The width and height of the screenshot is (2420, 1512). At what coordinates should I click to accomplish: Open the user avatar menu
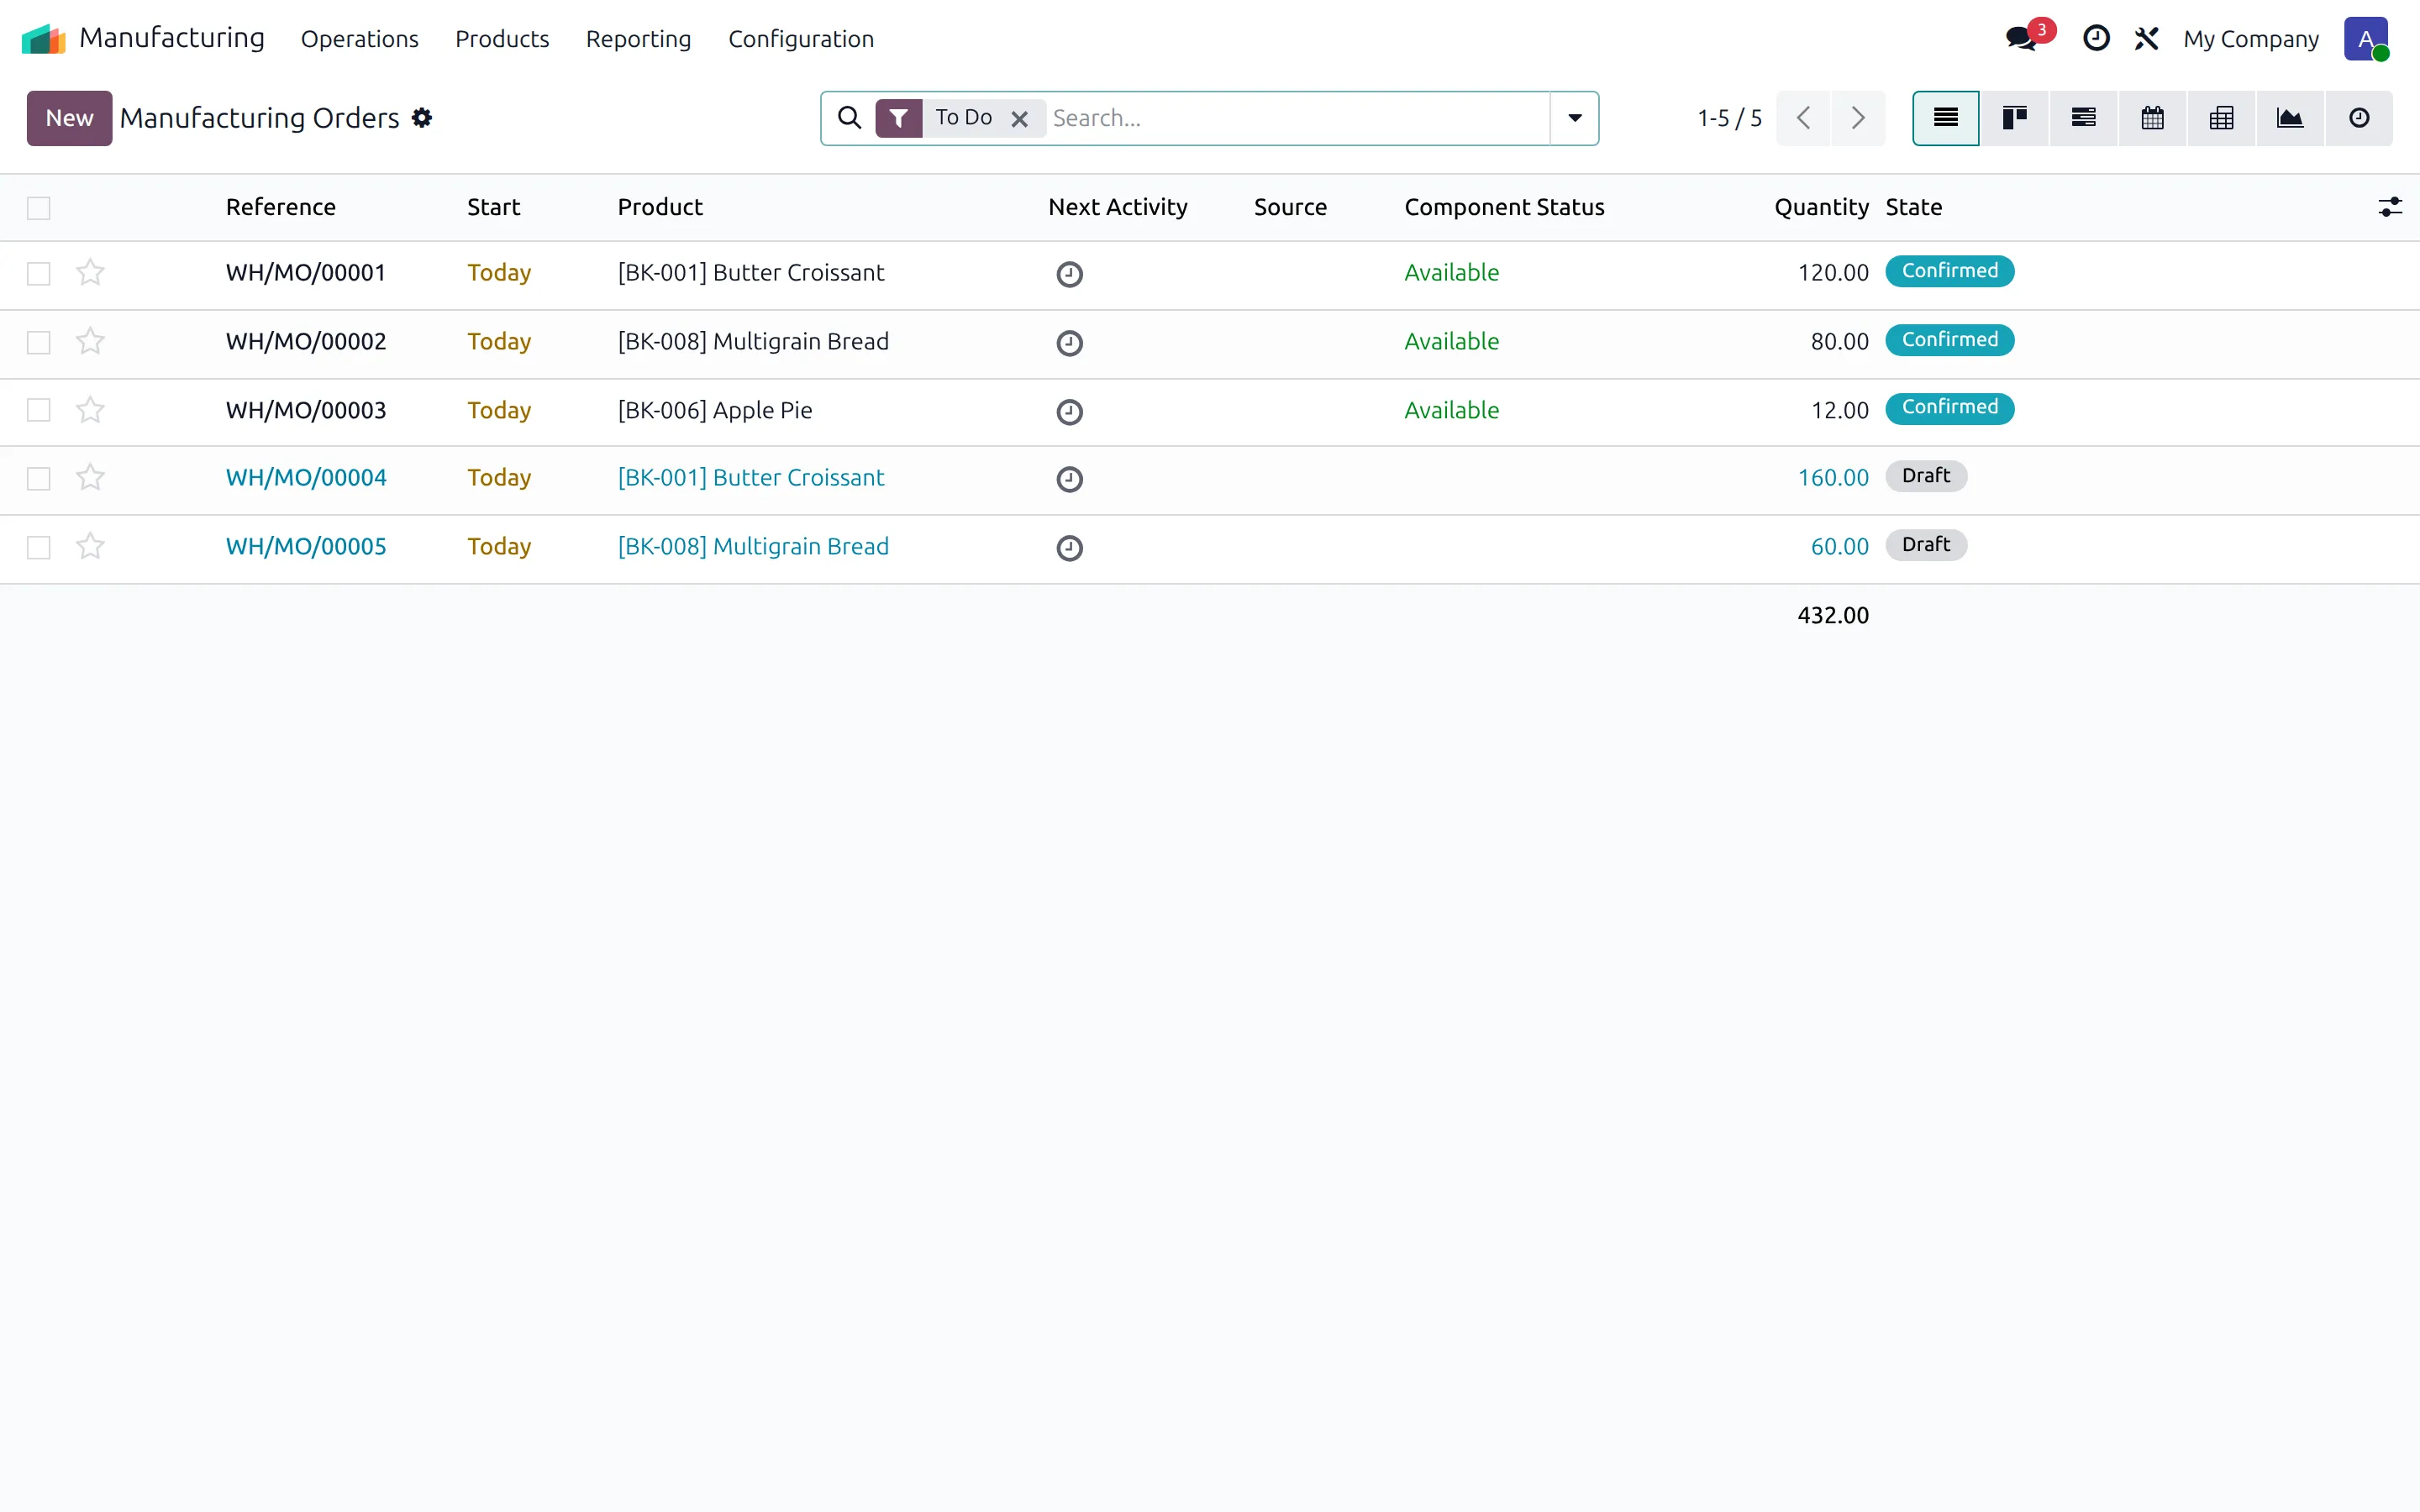(2366, 39)
